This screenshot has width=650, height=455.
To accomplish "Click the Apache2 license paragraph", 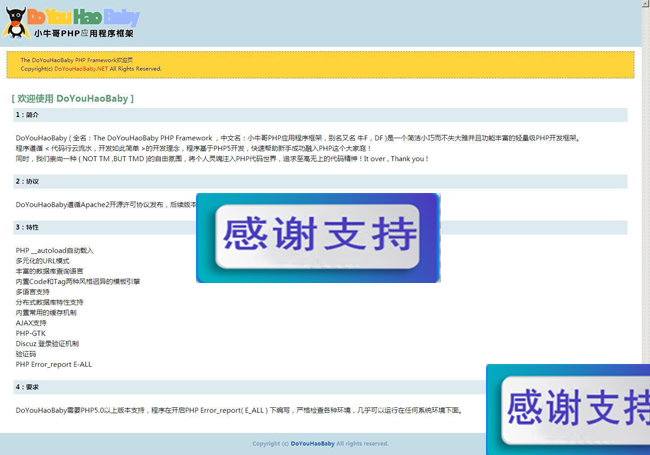I will 106,204.
